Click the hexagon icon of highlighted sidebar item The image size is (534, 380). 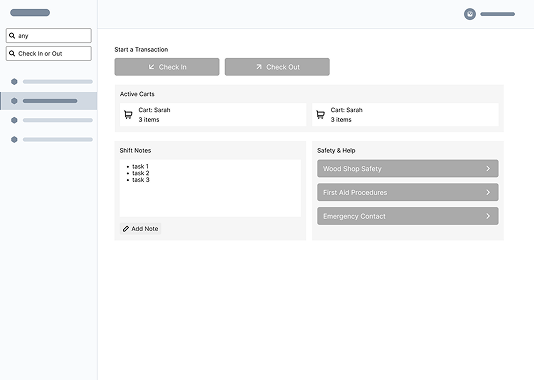click(x=14, y=101)
